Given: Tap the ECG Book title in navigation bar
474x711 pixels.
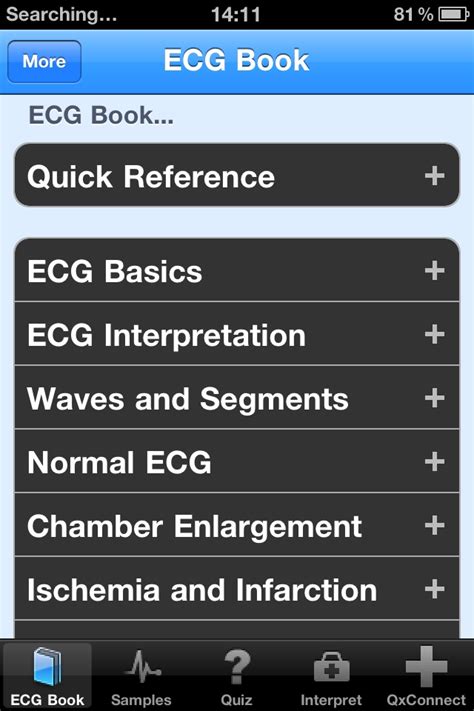Looking at the screenshot, I should click(236, 60).
